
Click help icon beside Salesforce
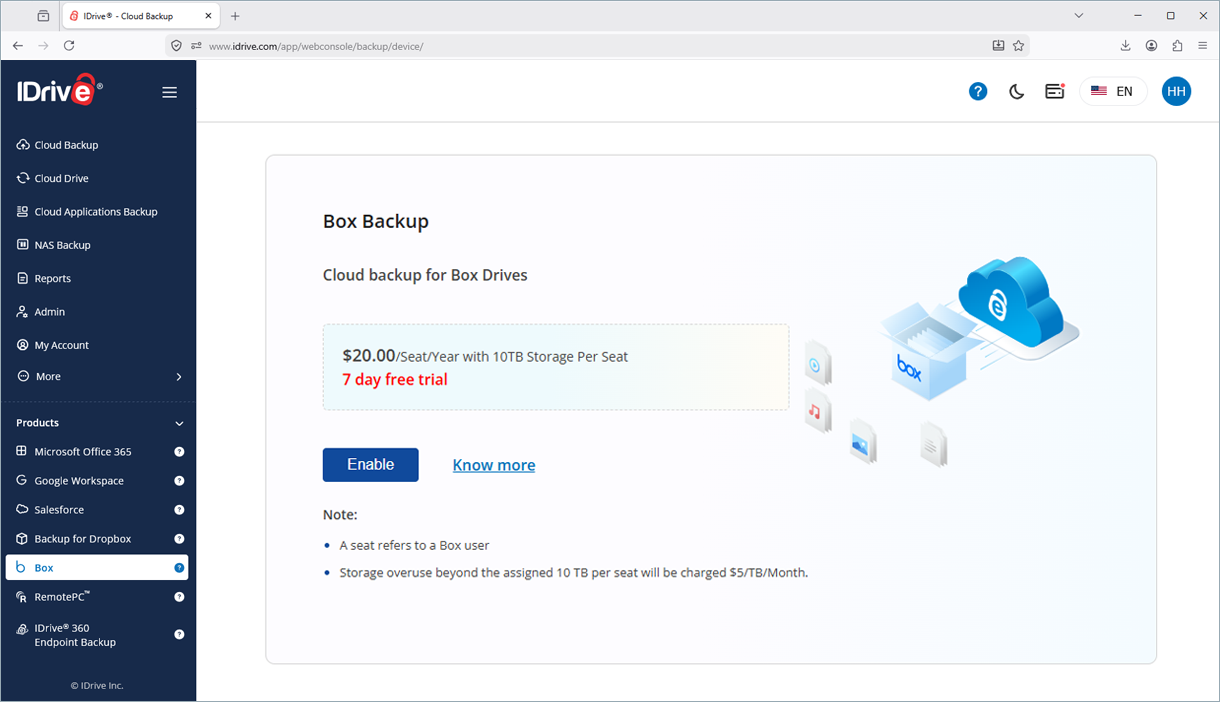click(179, 510)
